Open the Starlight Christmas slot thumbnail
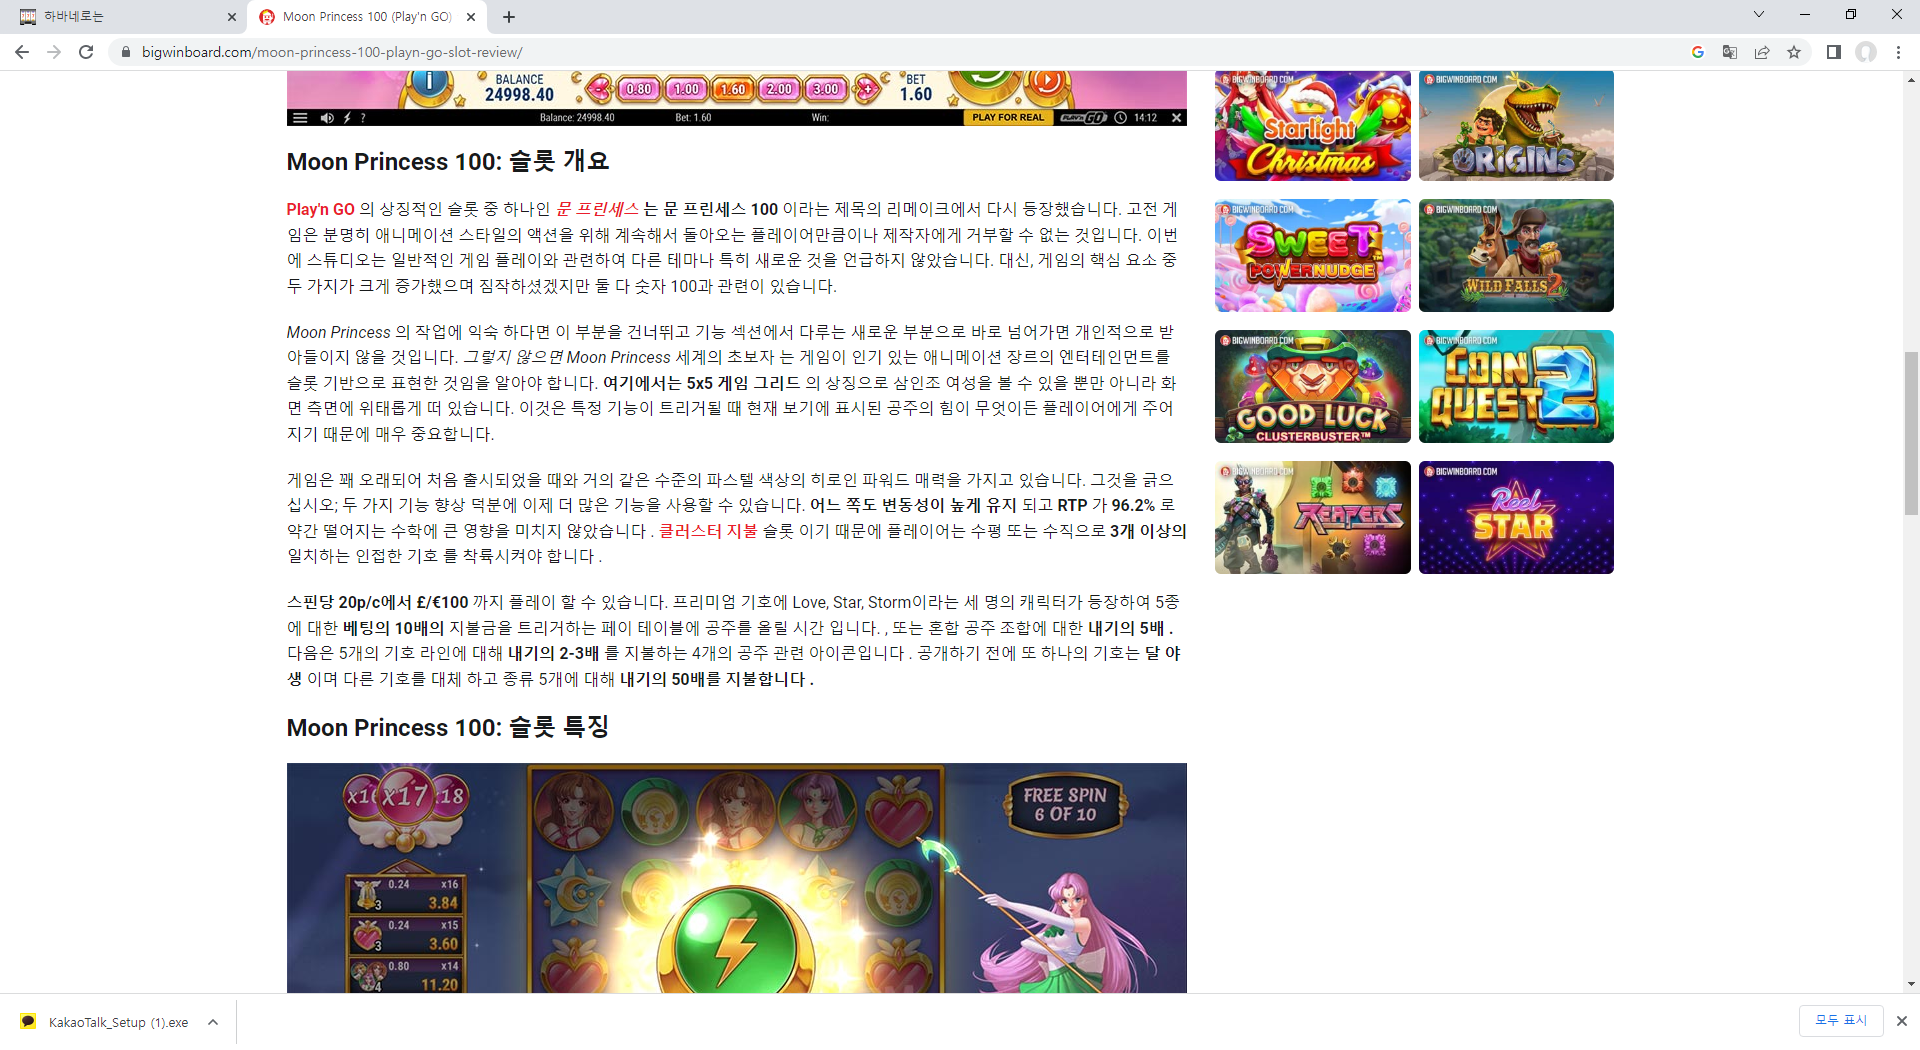This screenshot has height=1050, width=1920. pos(1313,126)
